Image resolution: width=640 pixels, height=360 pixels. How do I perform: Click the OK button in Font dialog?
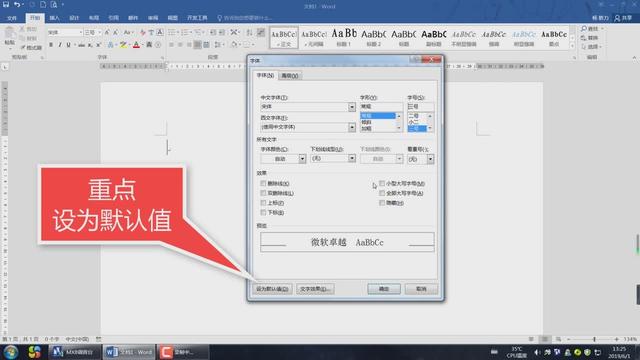[384, 289]
